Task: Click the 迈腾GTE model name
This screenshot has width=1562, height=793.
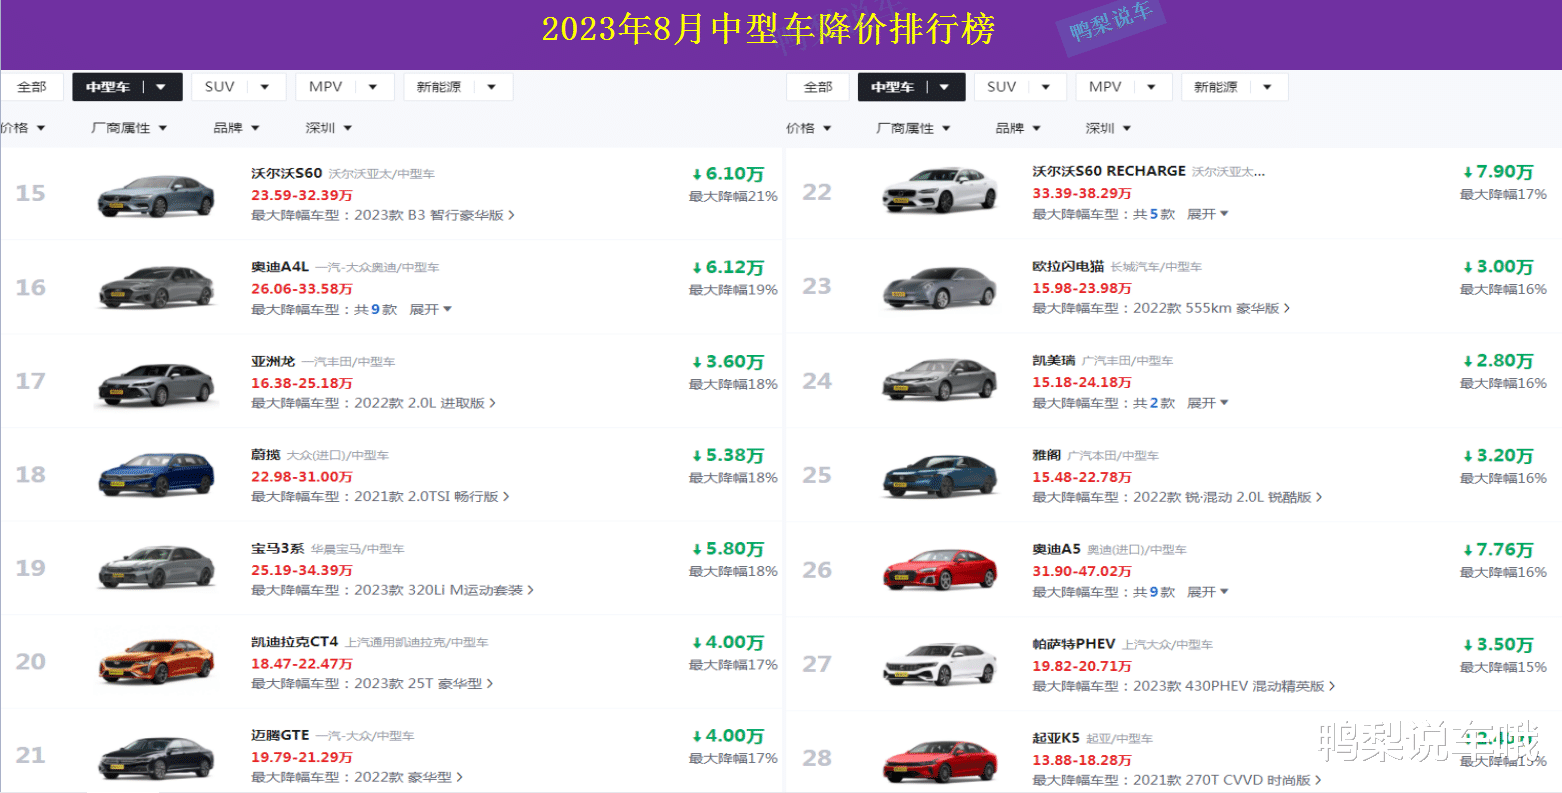Action: (x=280, y=735)
